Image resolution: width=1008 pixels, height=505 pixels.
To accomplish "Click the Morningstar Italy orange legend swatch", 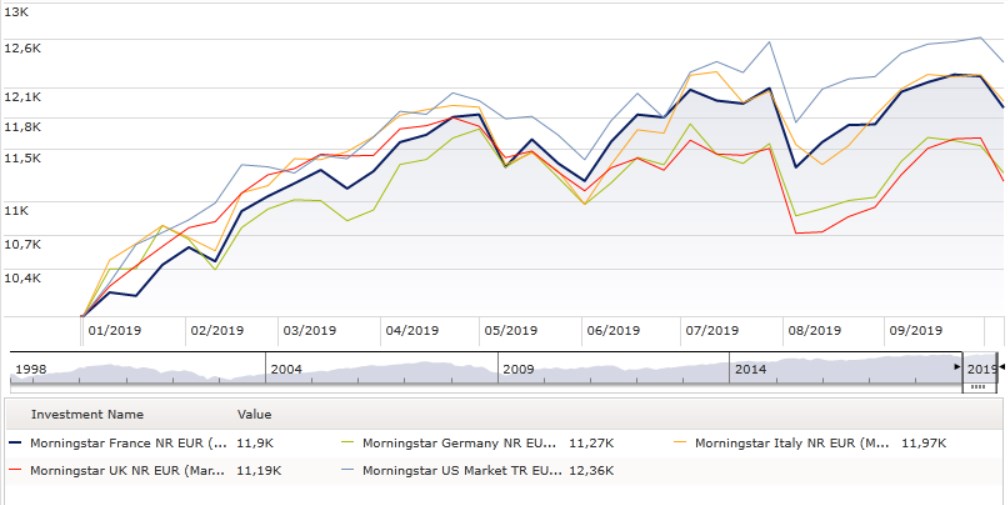I will pyautogui.click(x=680, y=442).
